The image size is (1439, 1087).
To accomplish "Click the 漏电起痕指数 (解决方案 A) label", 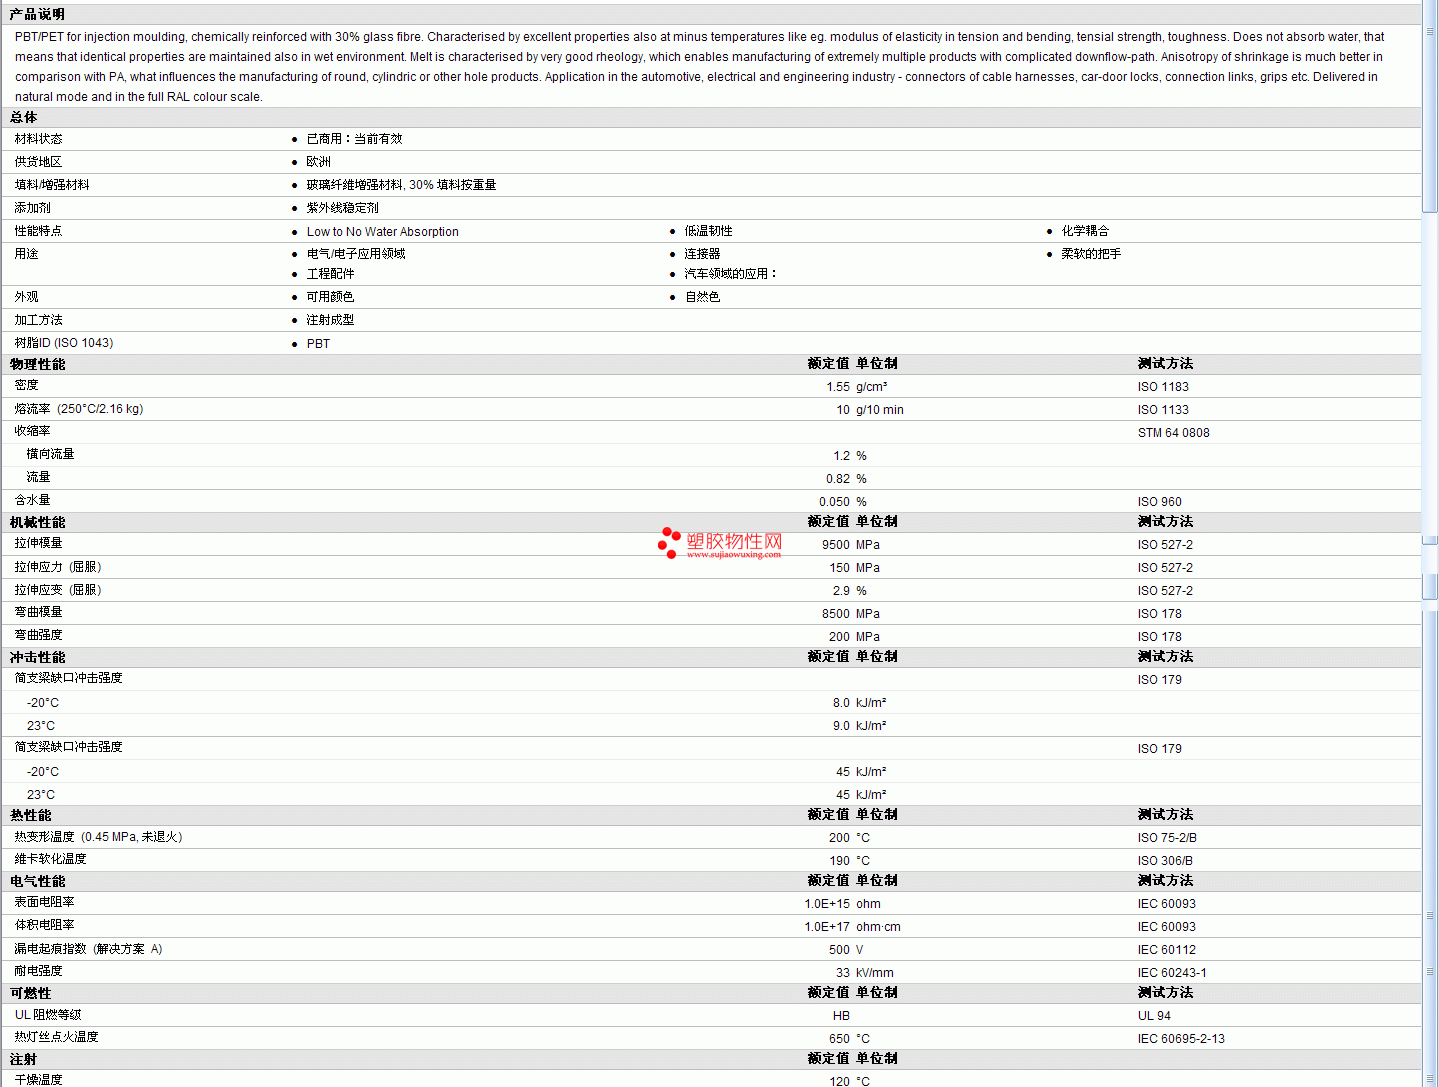I will [88, 949].
